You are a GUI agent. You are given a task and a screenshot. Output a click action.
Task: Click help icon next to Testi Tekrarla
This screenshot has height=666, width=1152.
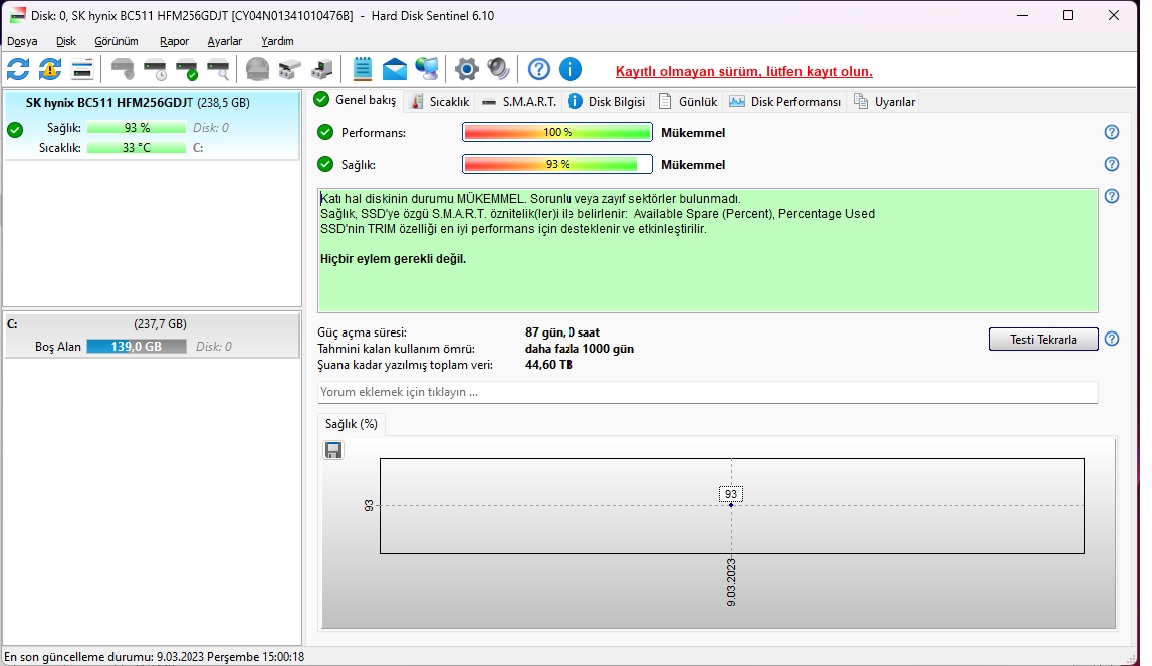pyautogui.click(x=1112, y=339)
